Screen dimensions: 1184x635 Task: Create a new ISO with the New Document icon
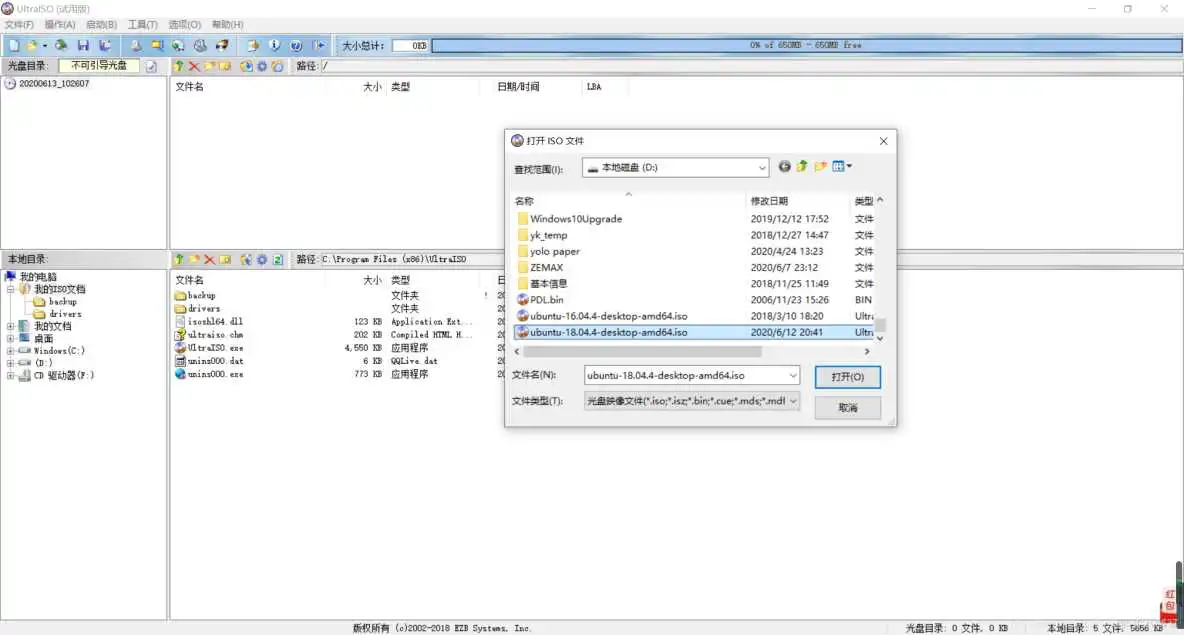12,44
